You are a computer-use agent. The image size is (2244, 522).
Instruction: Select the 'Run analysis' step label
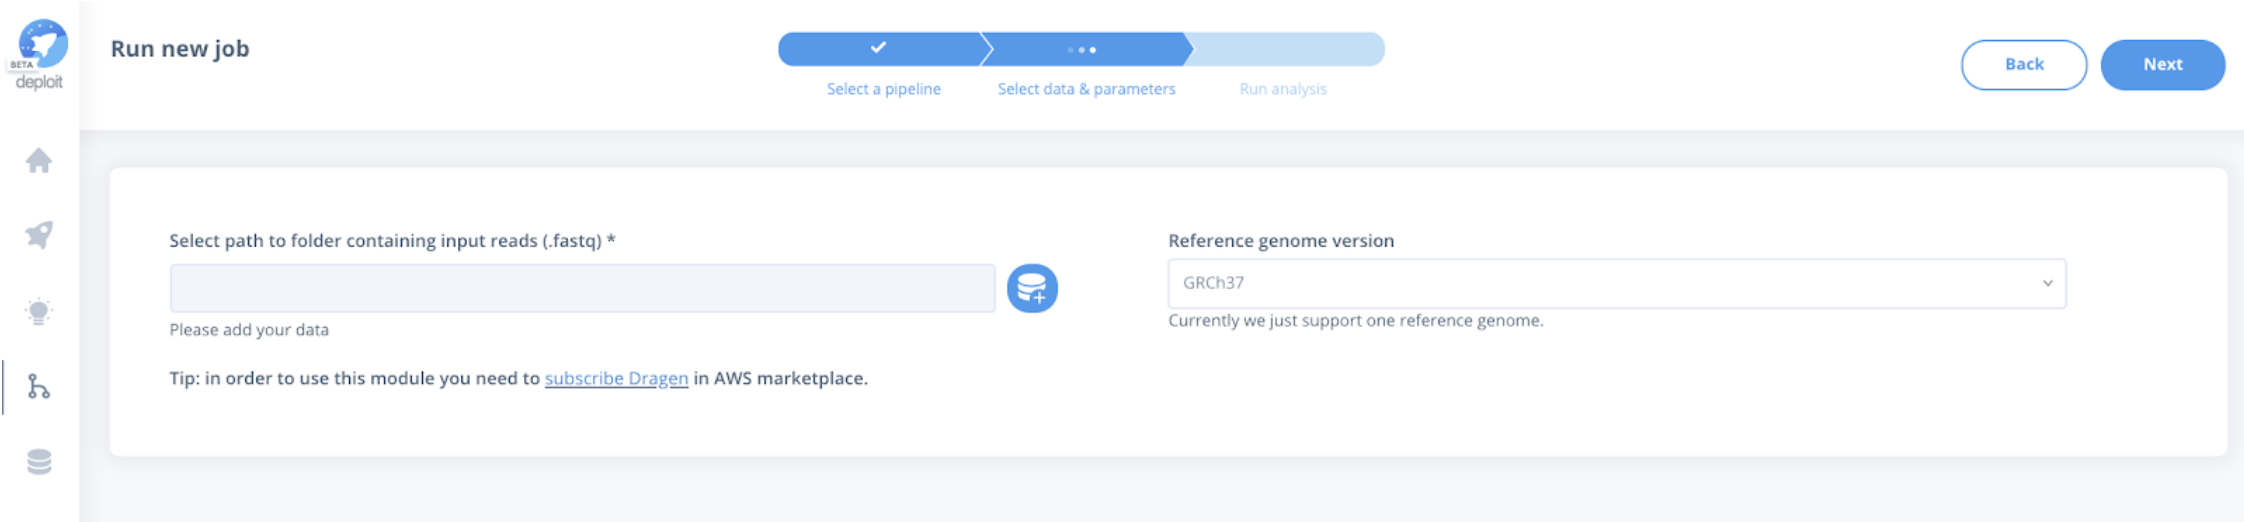click(1283, 89)
